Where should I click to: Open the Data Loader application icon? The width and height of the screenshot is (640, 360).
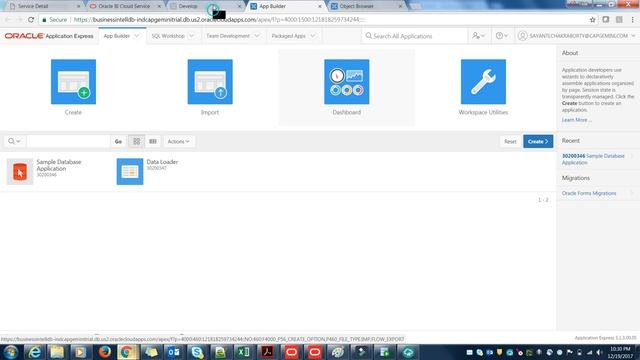tap(130, 171)
